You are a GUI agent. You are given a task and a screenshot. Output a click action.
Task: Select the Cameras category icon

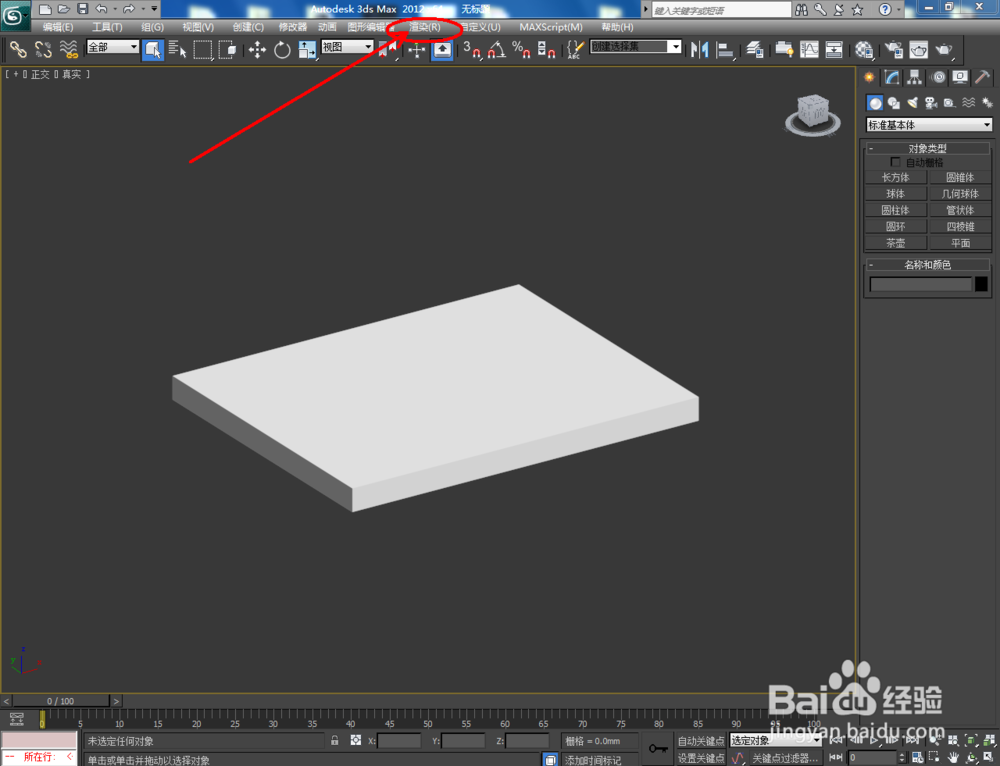coord(931,103)
